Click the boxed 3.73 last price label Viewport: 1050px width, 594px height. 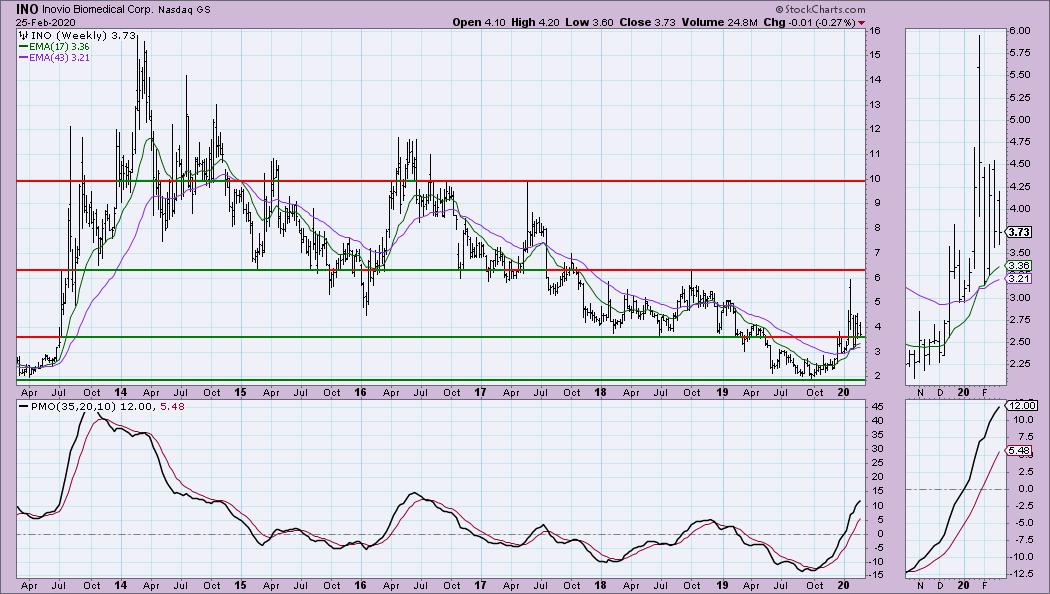pyautogui.click(x=1019, y=232)
